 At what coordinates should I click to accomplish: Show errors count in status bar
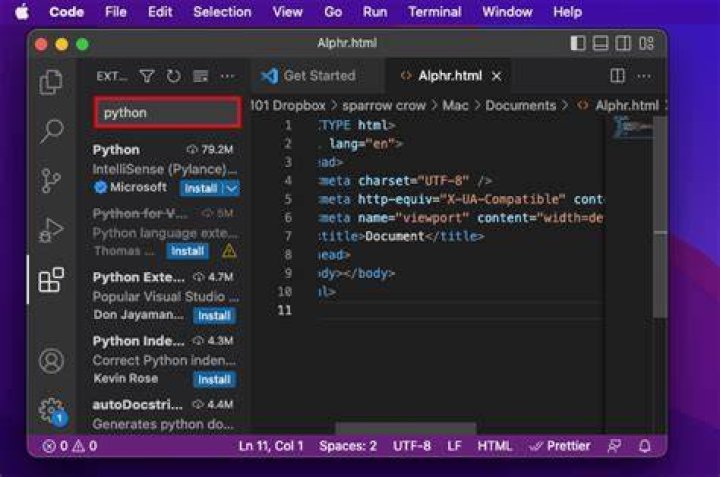tap(55, 446)
